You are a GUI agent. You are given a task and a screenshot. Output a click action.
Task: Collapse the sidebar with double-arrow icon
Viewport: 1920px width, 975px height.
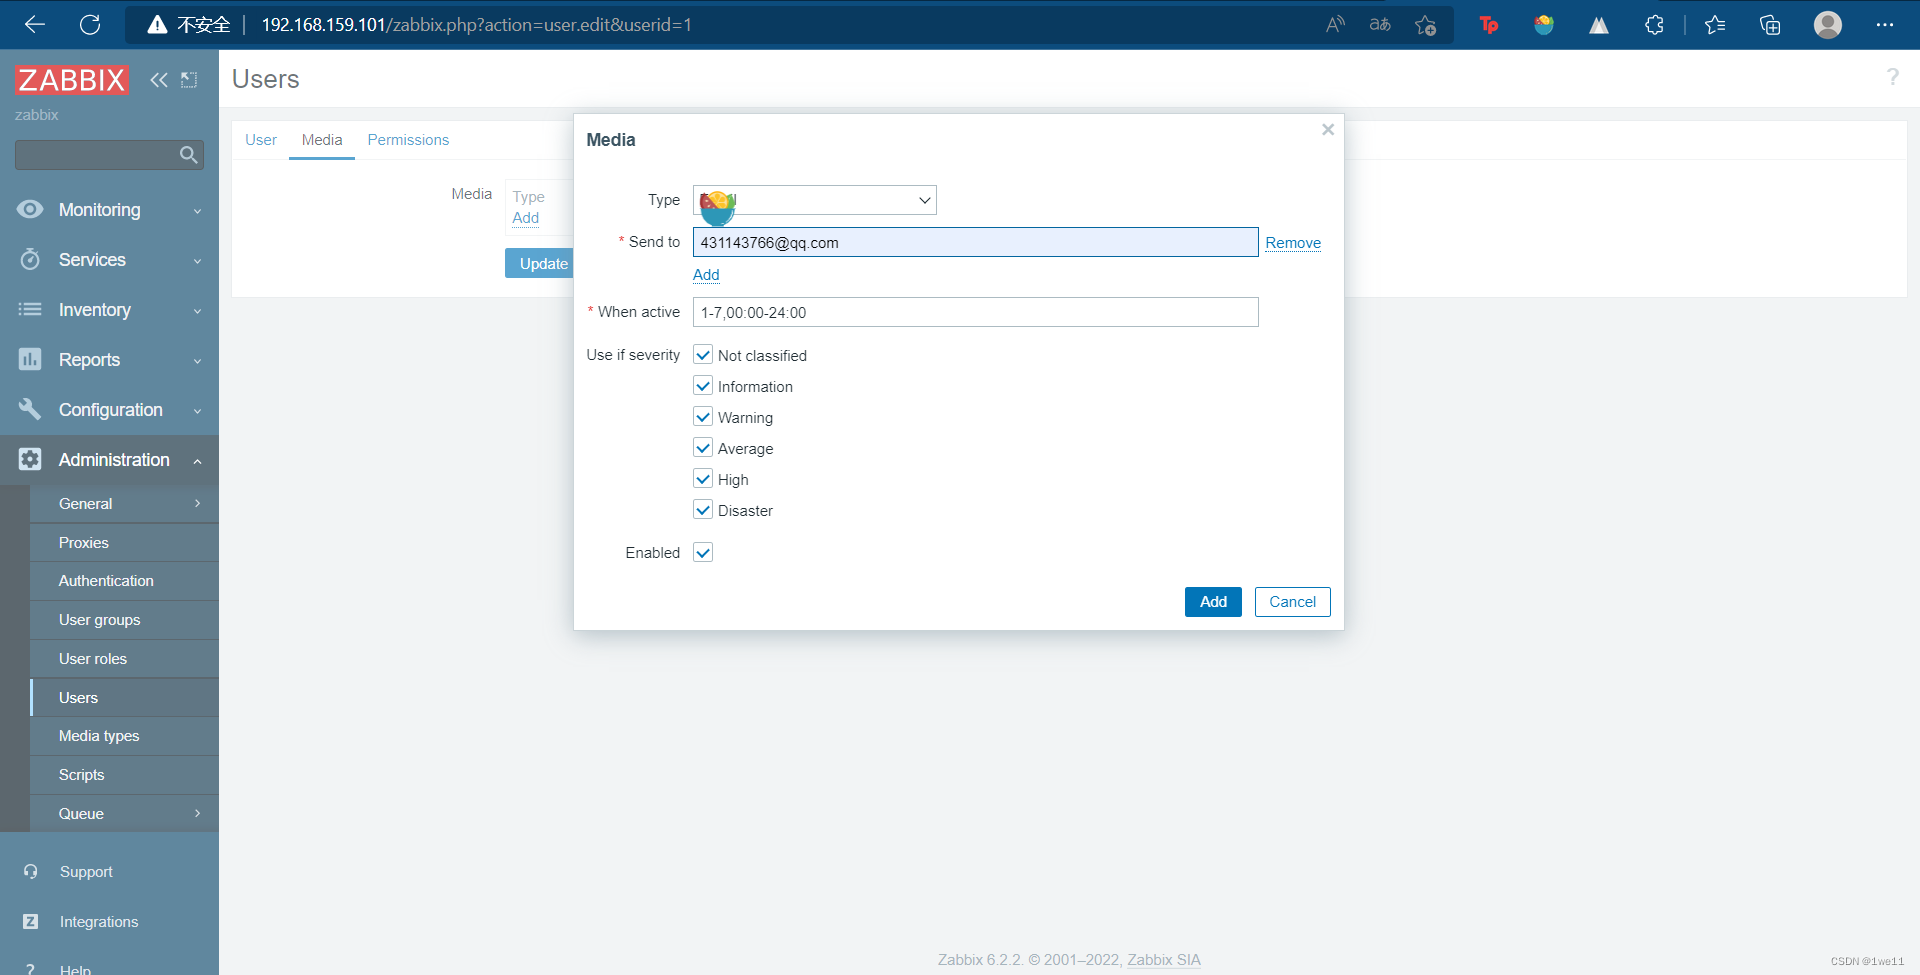click(x=159, y=80)
